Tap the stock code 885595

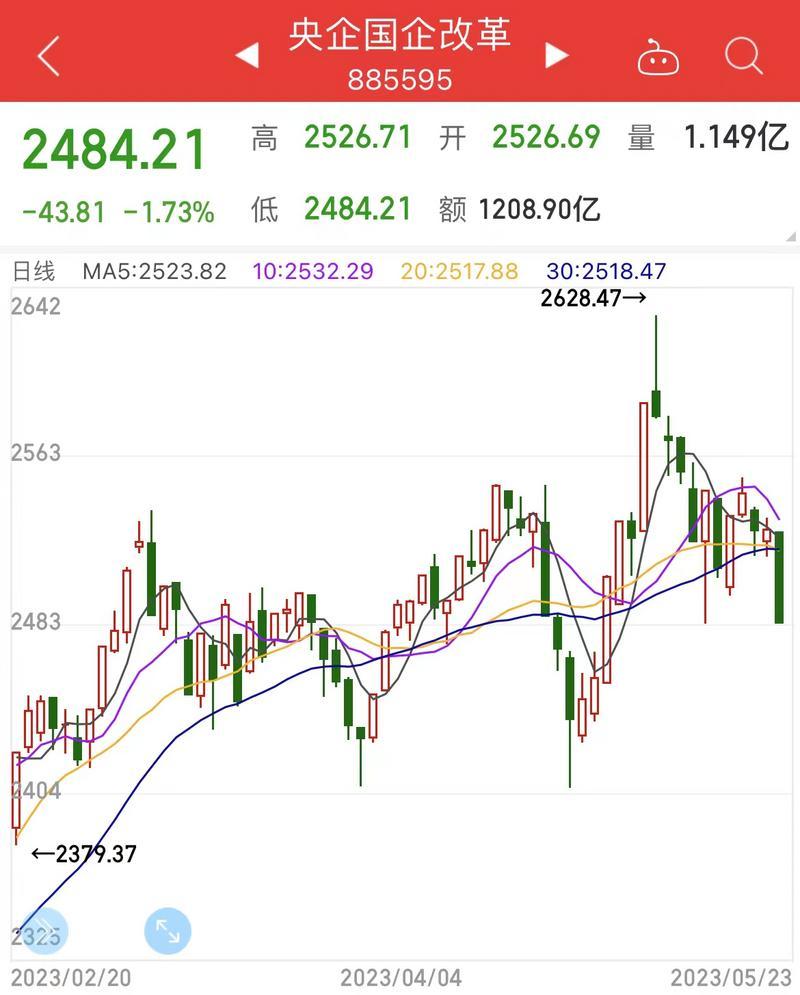(x=400, y=79)
